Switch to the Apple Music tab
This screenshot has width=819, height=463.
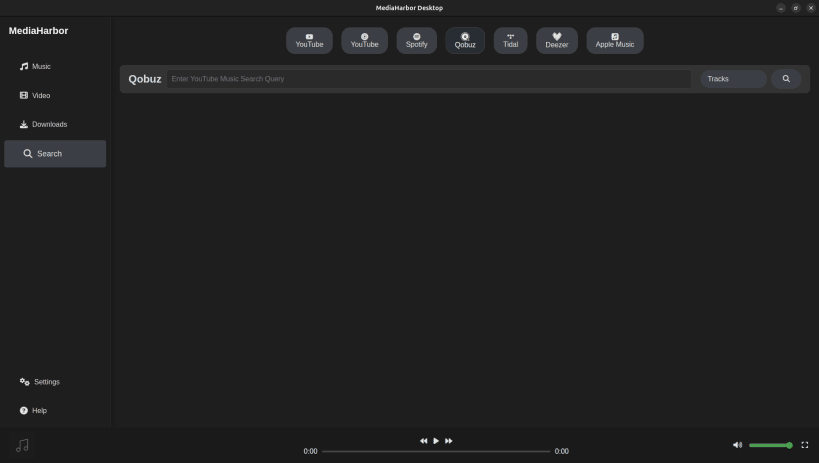(x=615, y=41)
